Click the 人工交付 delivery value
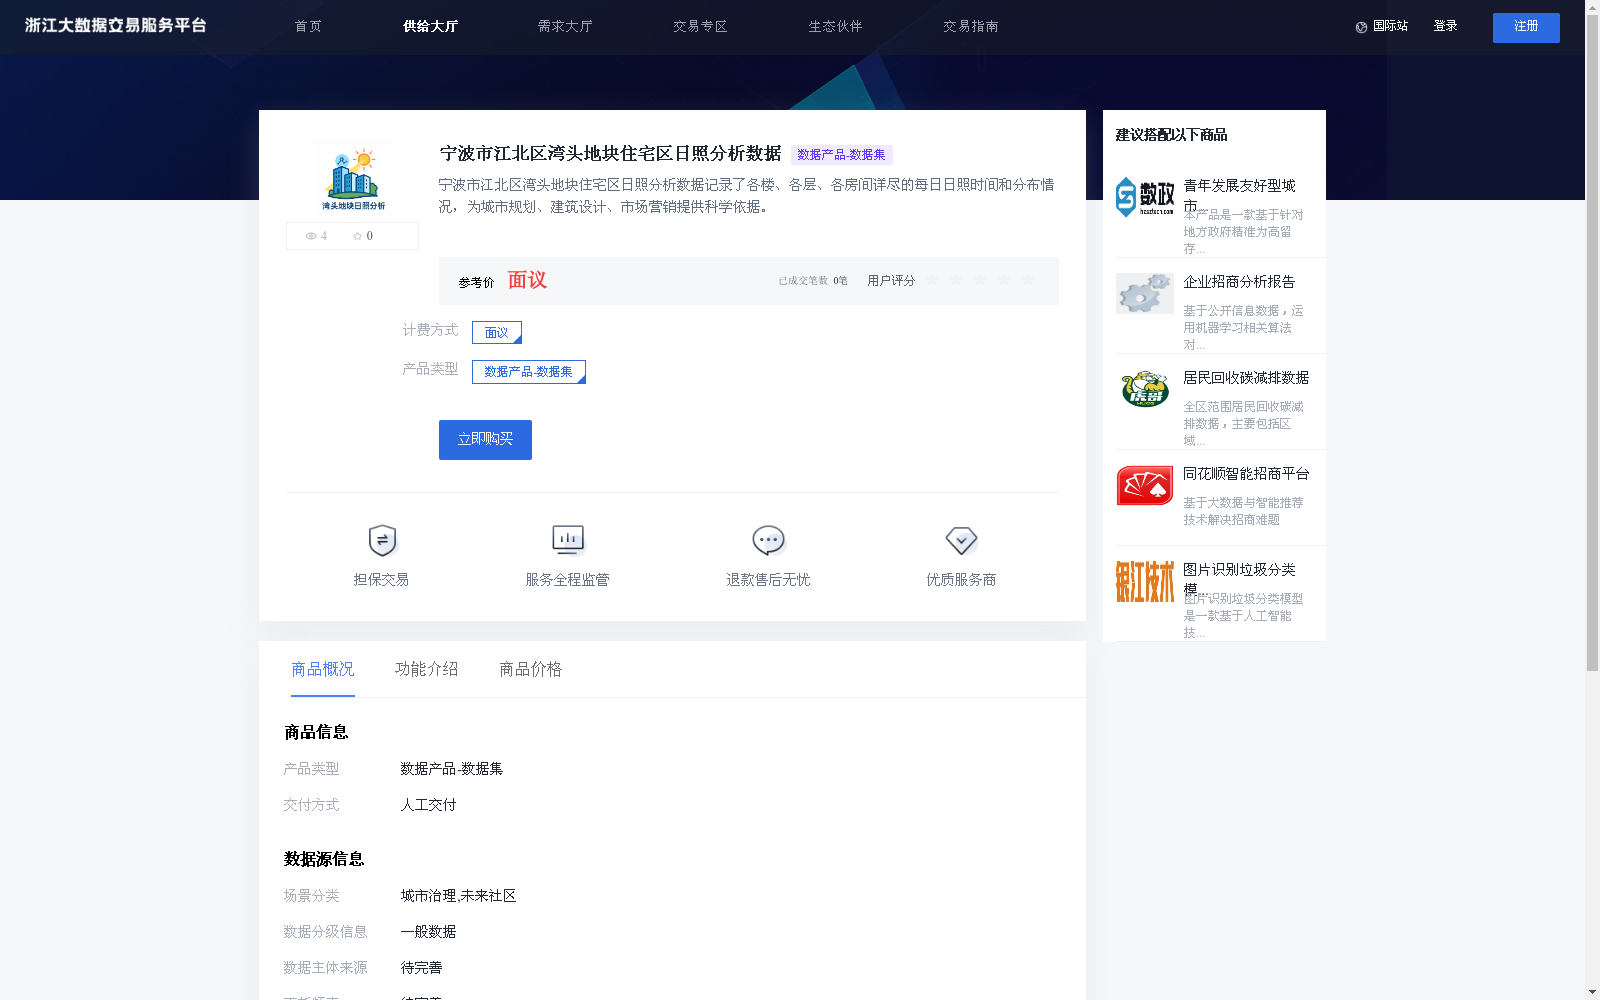This screenshot has height=1000, width=1600. click(x=429, y=805)
